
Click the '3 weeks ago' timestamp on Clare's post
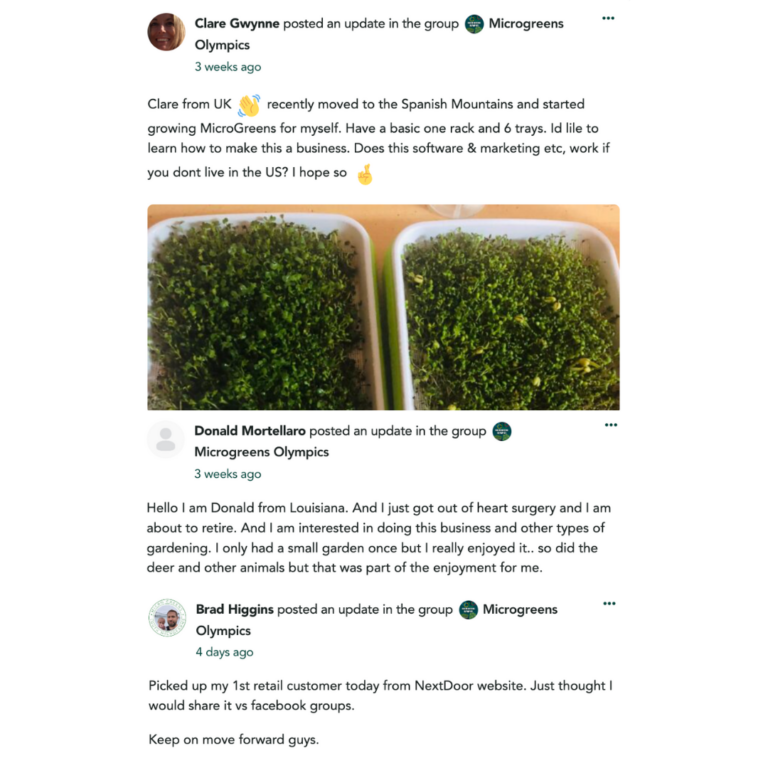228,67
